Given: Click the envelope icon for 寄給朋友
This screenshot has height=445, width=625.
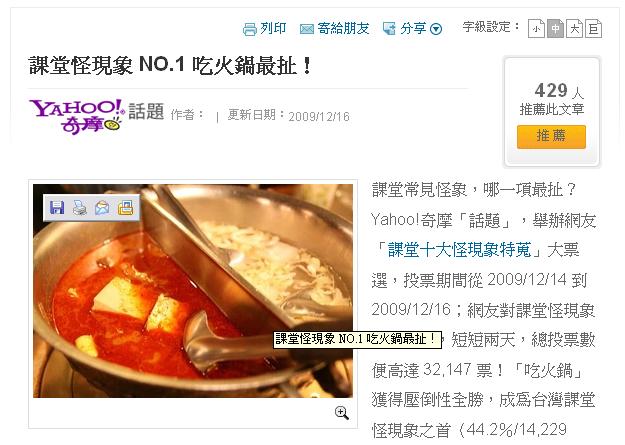Looking at the screenshot, I should (307, 29).
